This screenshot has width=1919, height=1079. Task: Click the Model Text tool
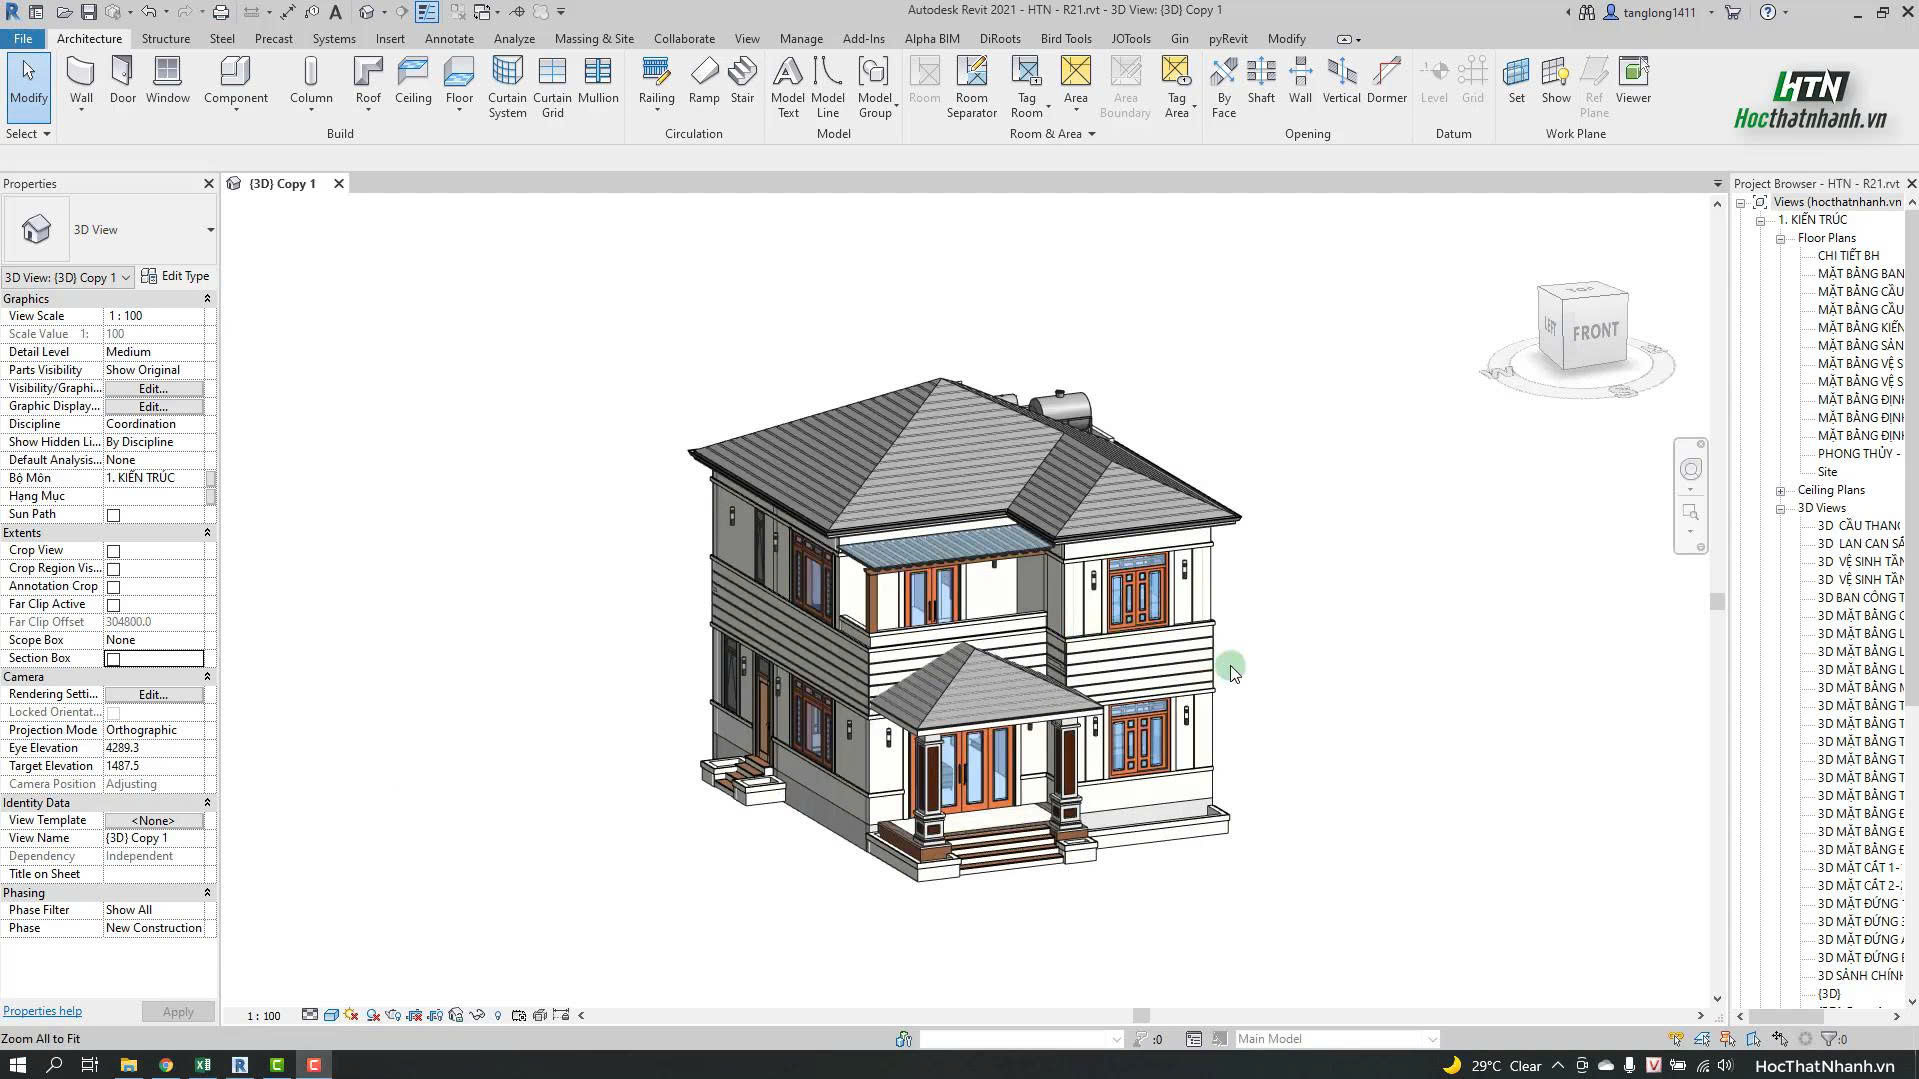[x=788, y=87]
